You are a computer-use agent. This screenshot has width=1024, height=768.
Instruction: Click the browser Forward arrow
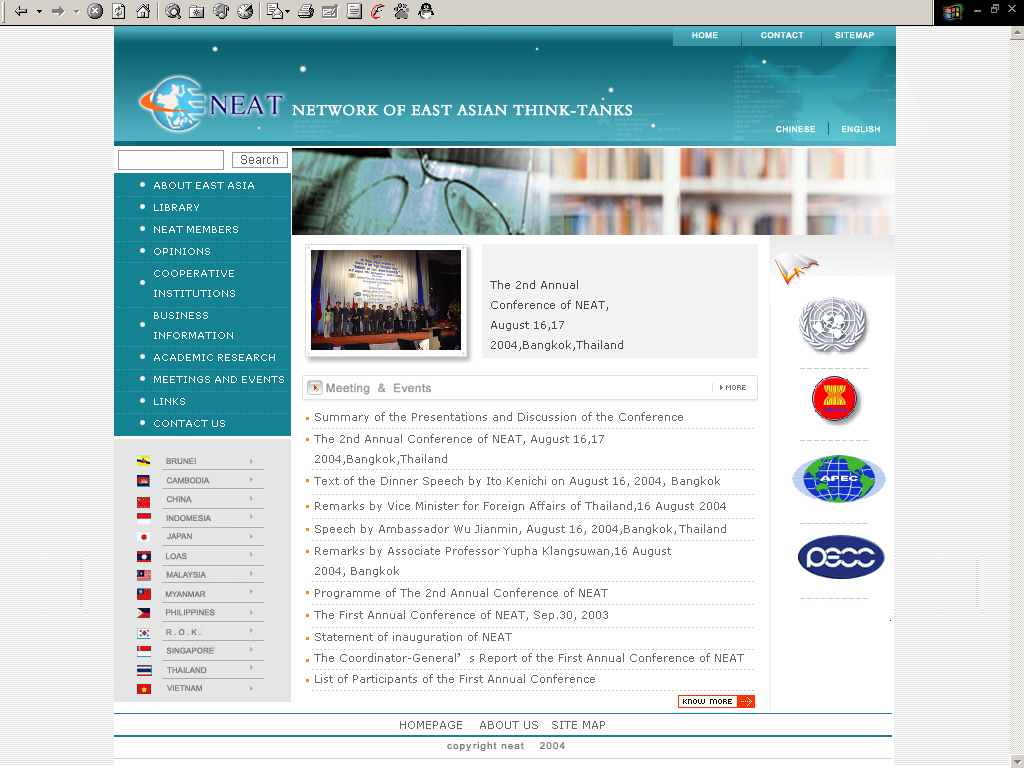58,11
